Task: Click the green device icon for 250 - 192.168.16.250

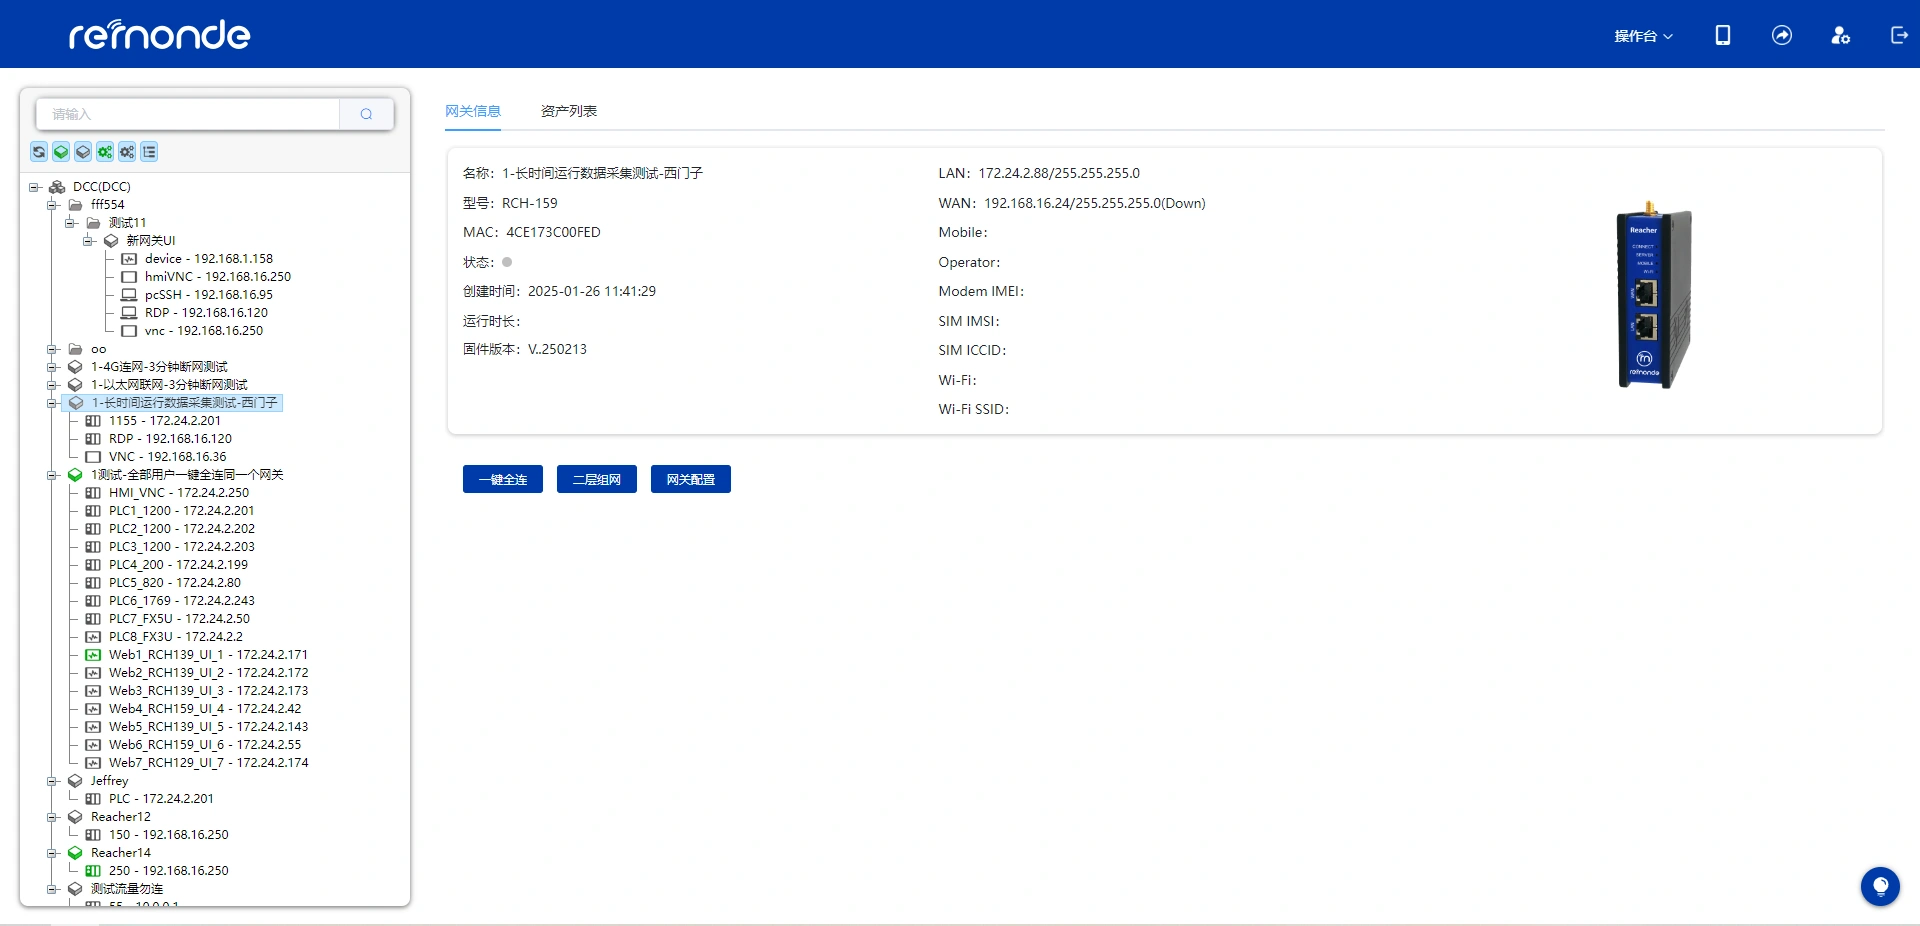Action: [93, 871]
